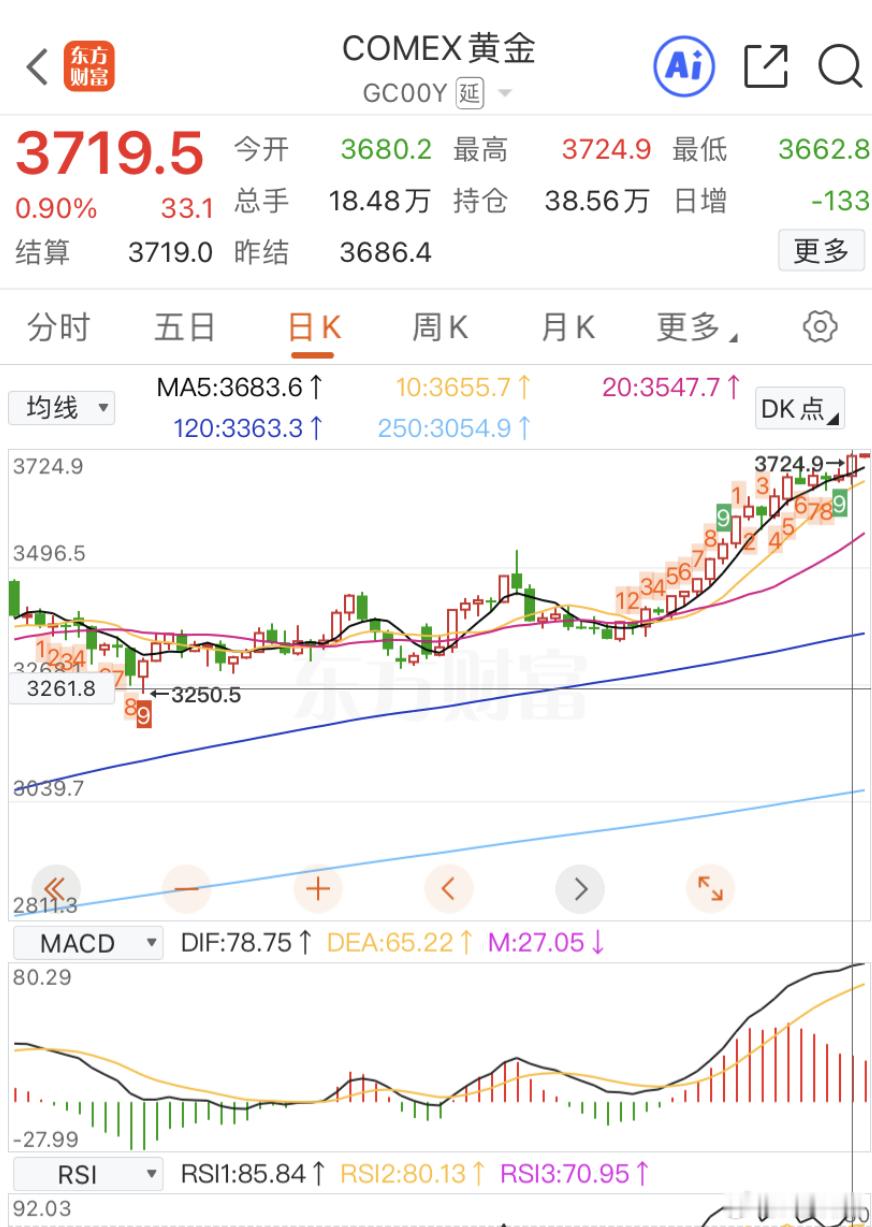Tap the MA5:3683.6 moving average label
This screenshot has width=872, height=1227.
[x=240, y=387]
